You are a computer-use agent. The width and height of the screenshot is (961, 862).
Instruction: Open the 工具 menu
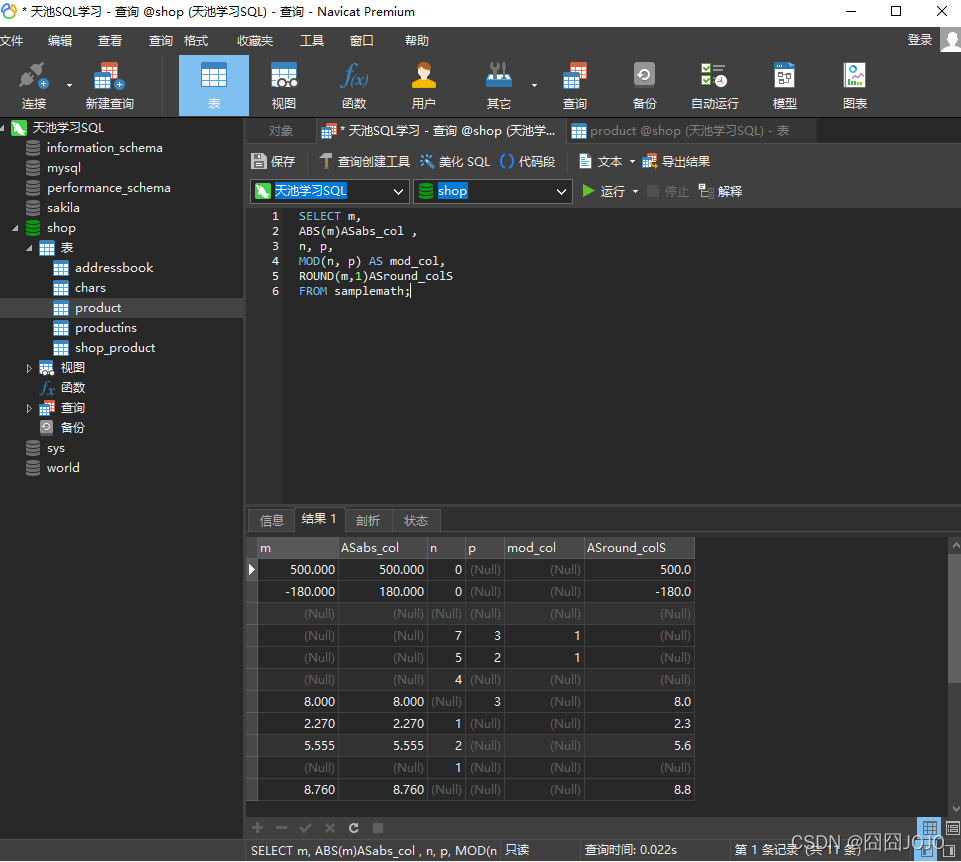pyautogui.click(x=311, y=40)
